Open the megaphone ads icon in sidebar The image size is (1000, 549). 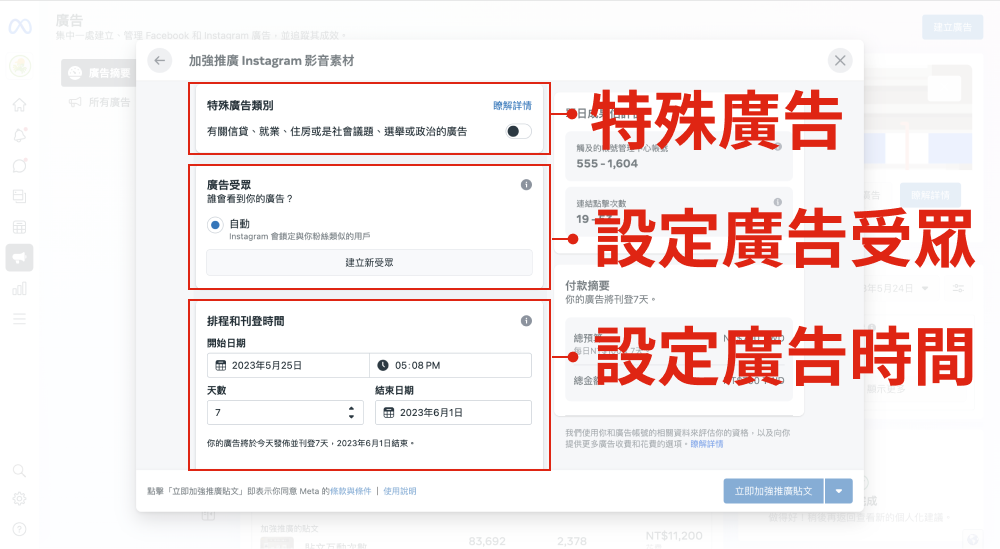[x=20, y=258]
